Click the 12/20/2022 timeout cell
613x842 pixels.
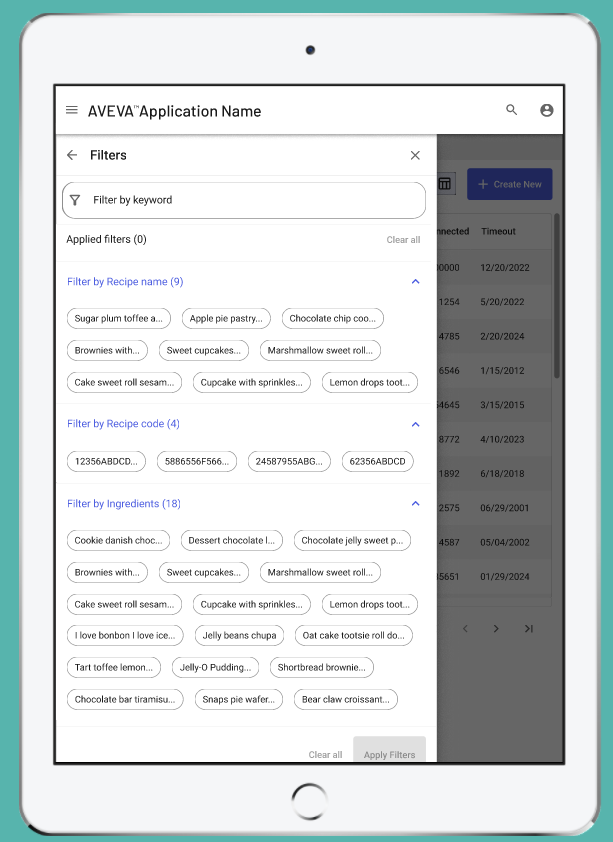click(x=505, y=267)
